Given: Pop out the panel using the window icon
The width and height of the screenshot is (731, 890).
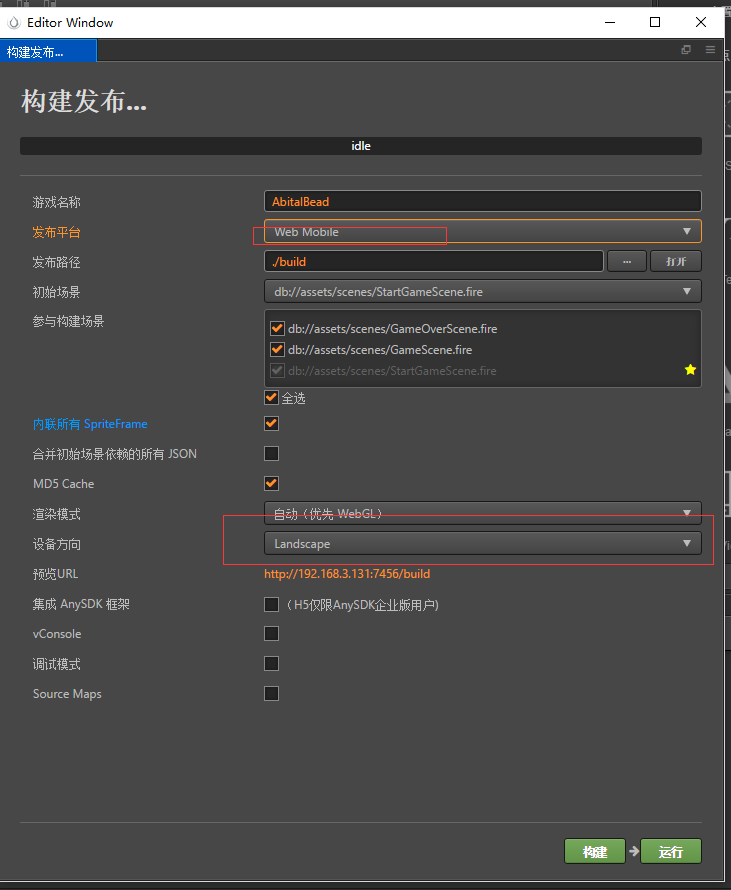Looking at the screenshot, I should 686,50.
